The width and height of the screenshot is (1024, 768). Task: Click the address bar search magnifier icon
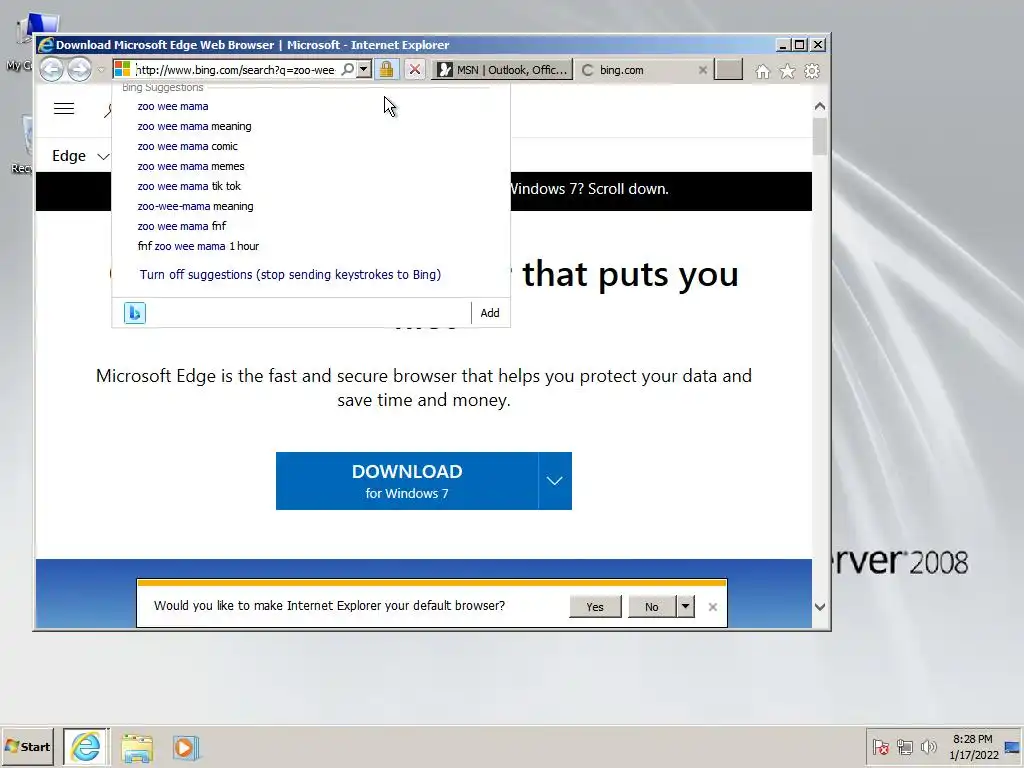[x=348, y=69]
